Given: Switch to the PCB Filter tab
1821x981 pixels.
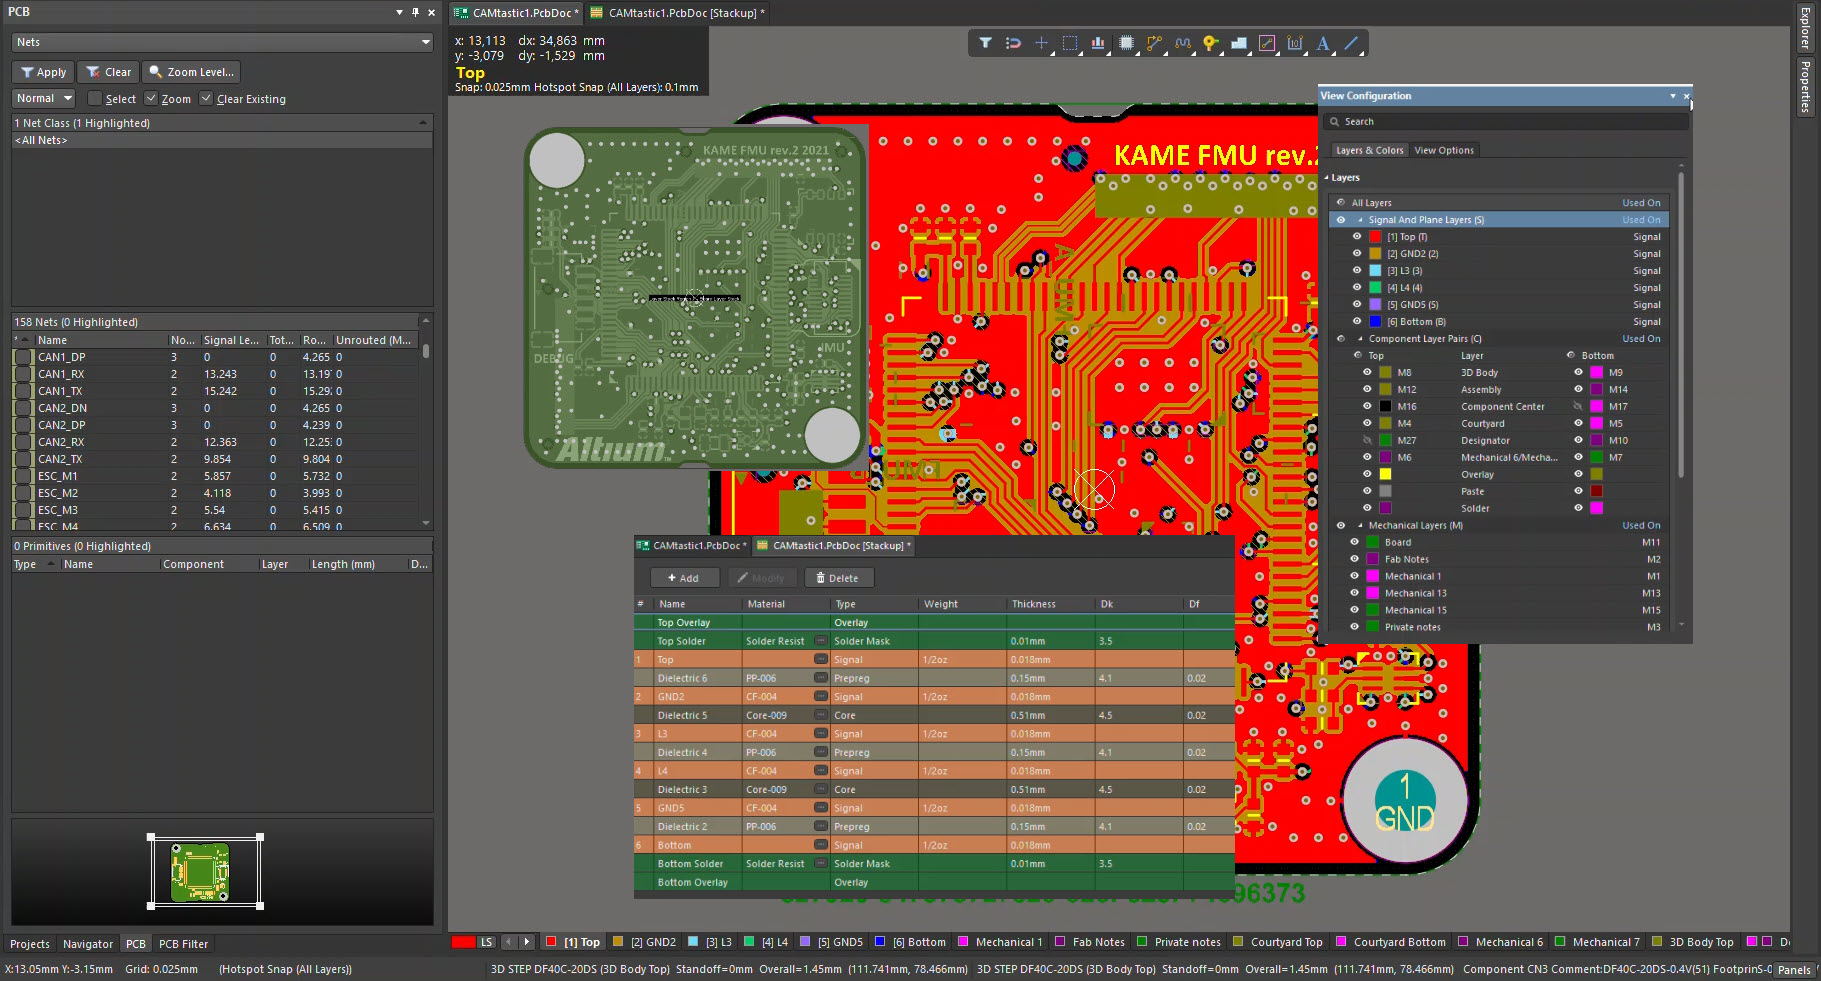Looking at the screenshot, I should click(x=183, y=944).
